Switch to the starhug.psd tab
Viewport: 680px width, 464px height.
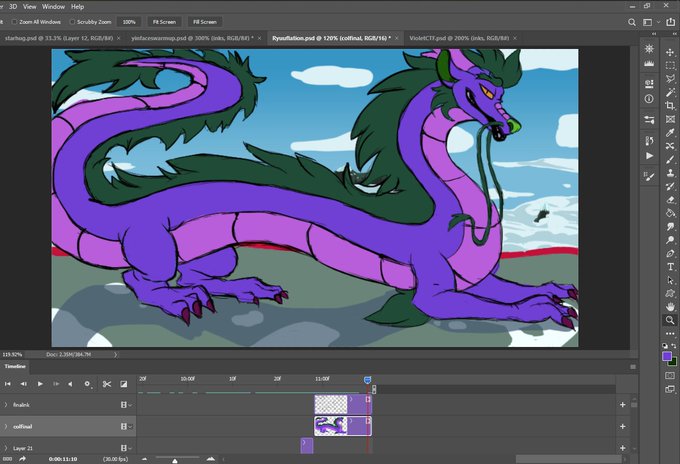click(58, 38)
